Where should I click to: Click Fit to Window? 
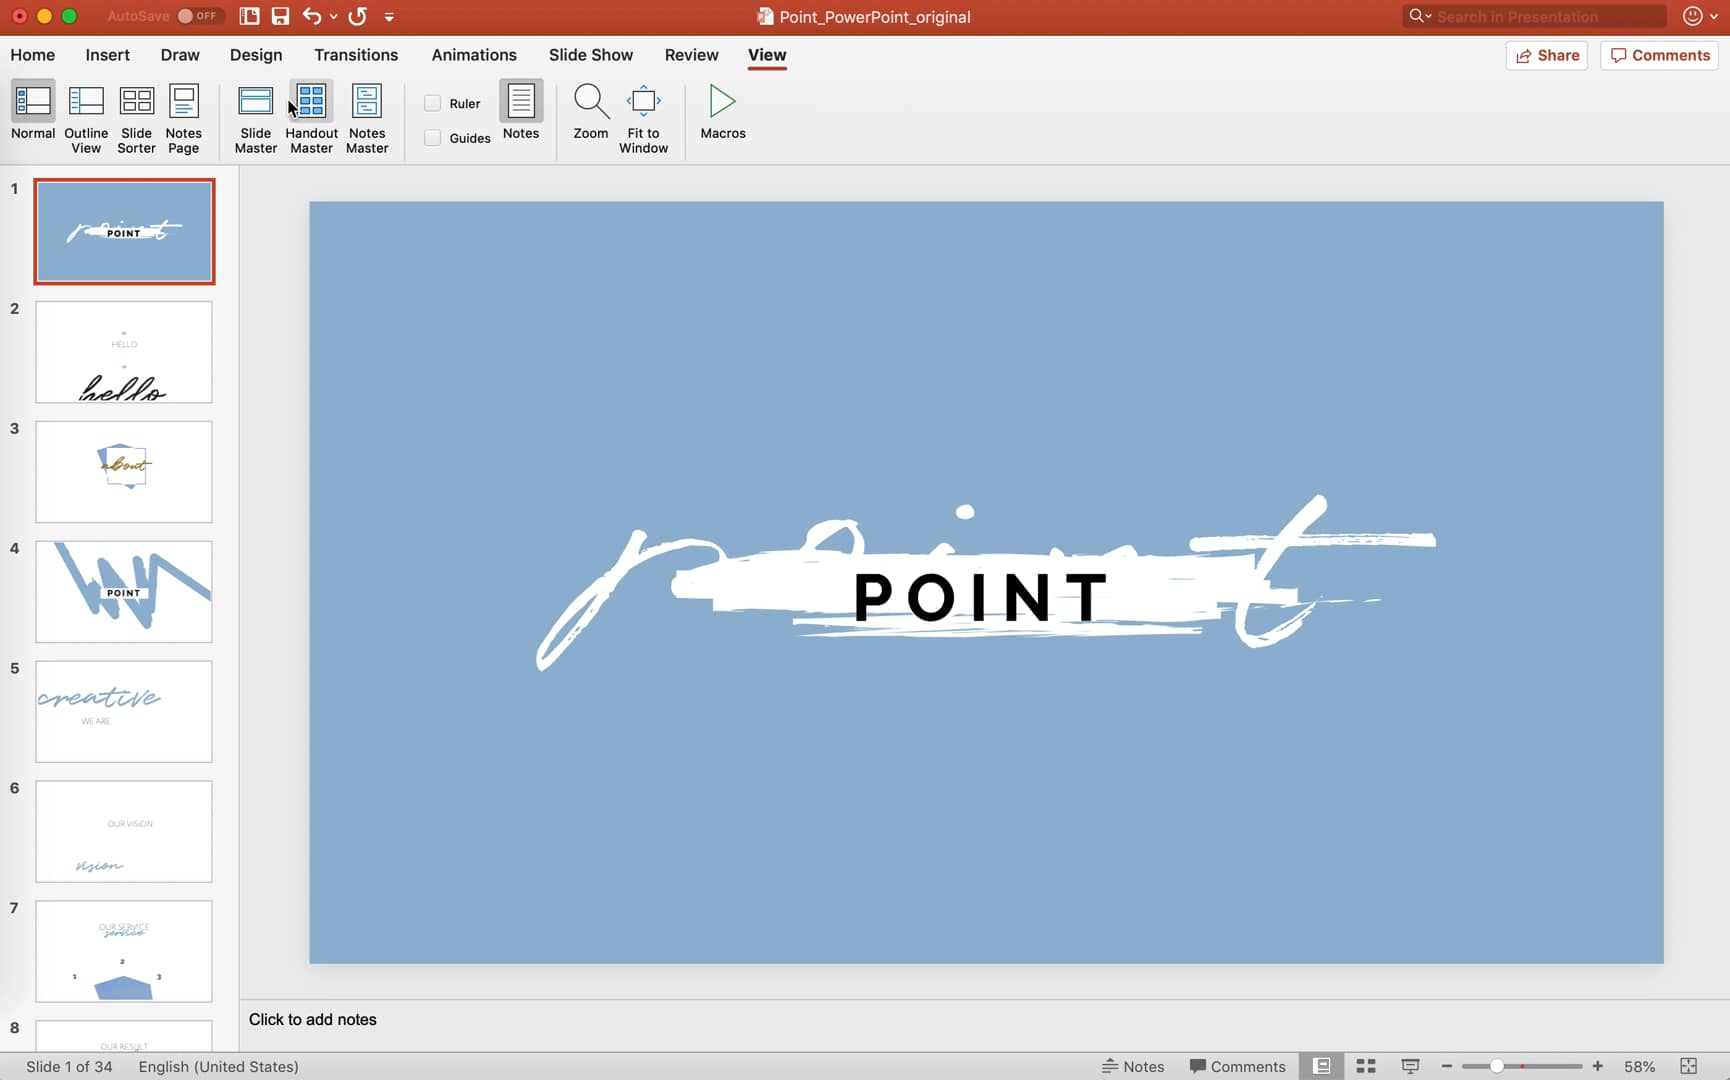point(643,115)
